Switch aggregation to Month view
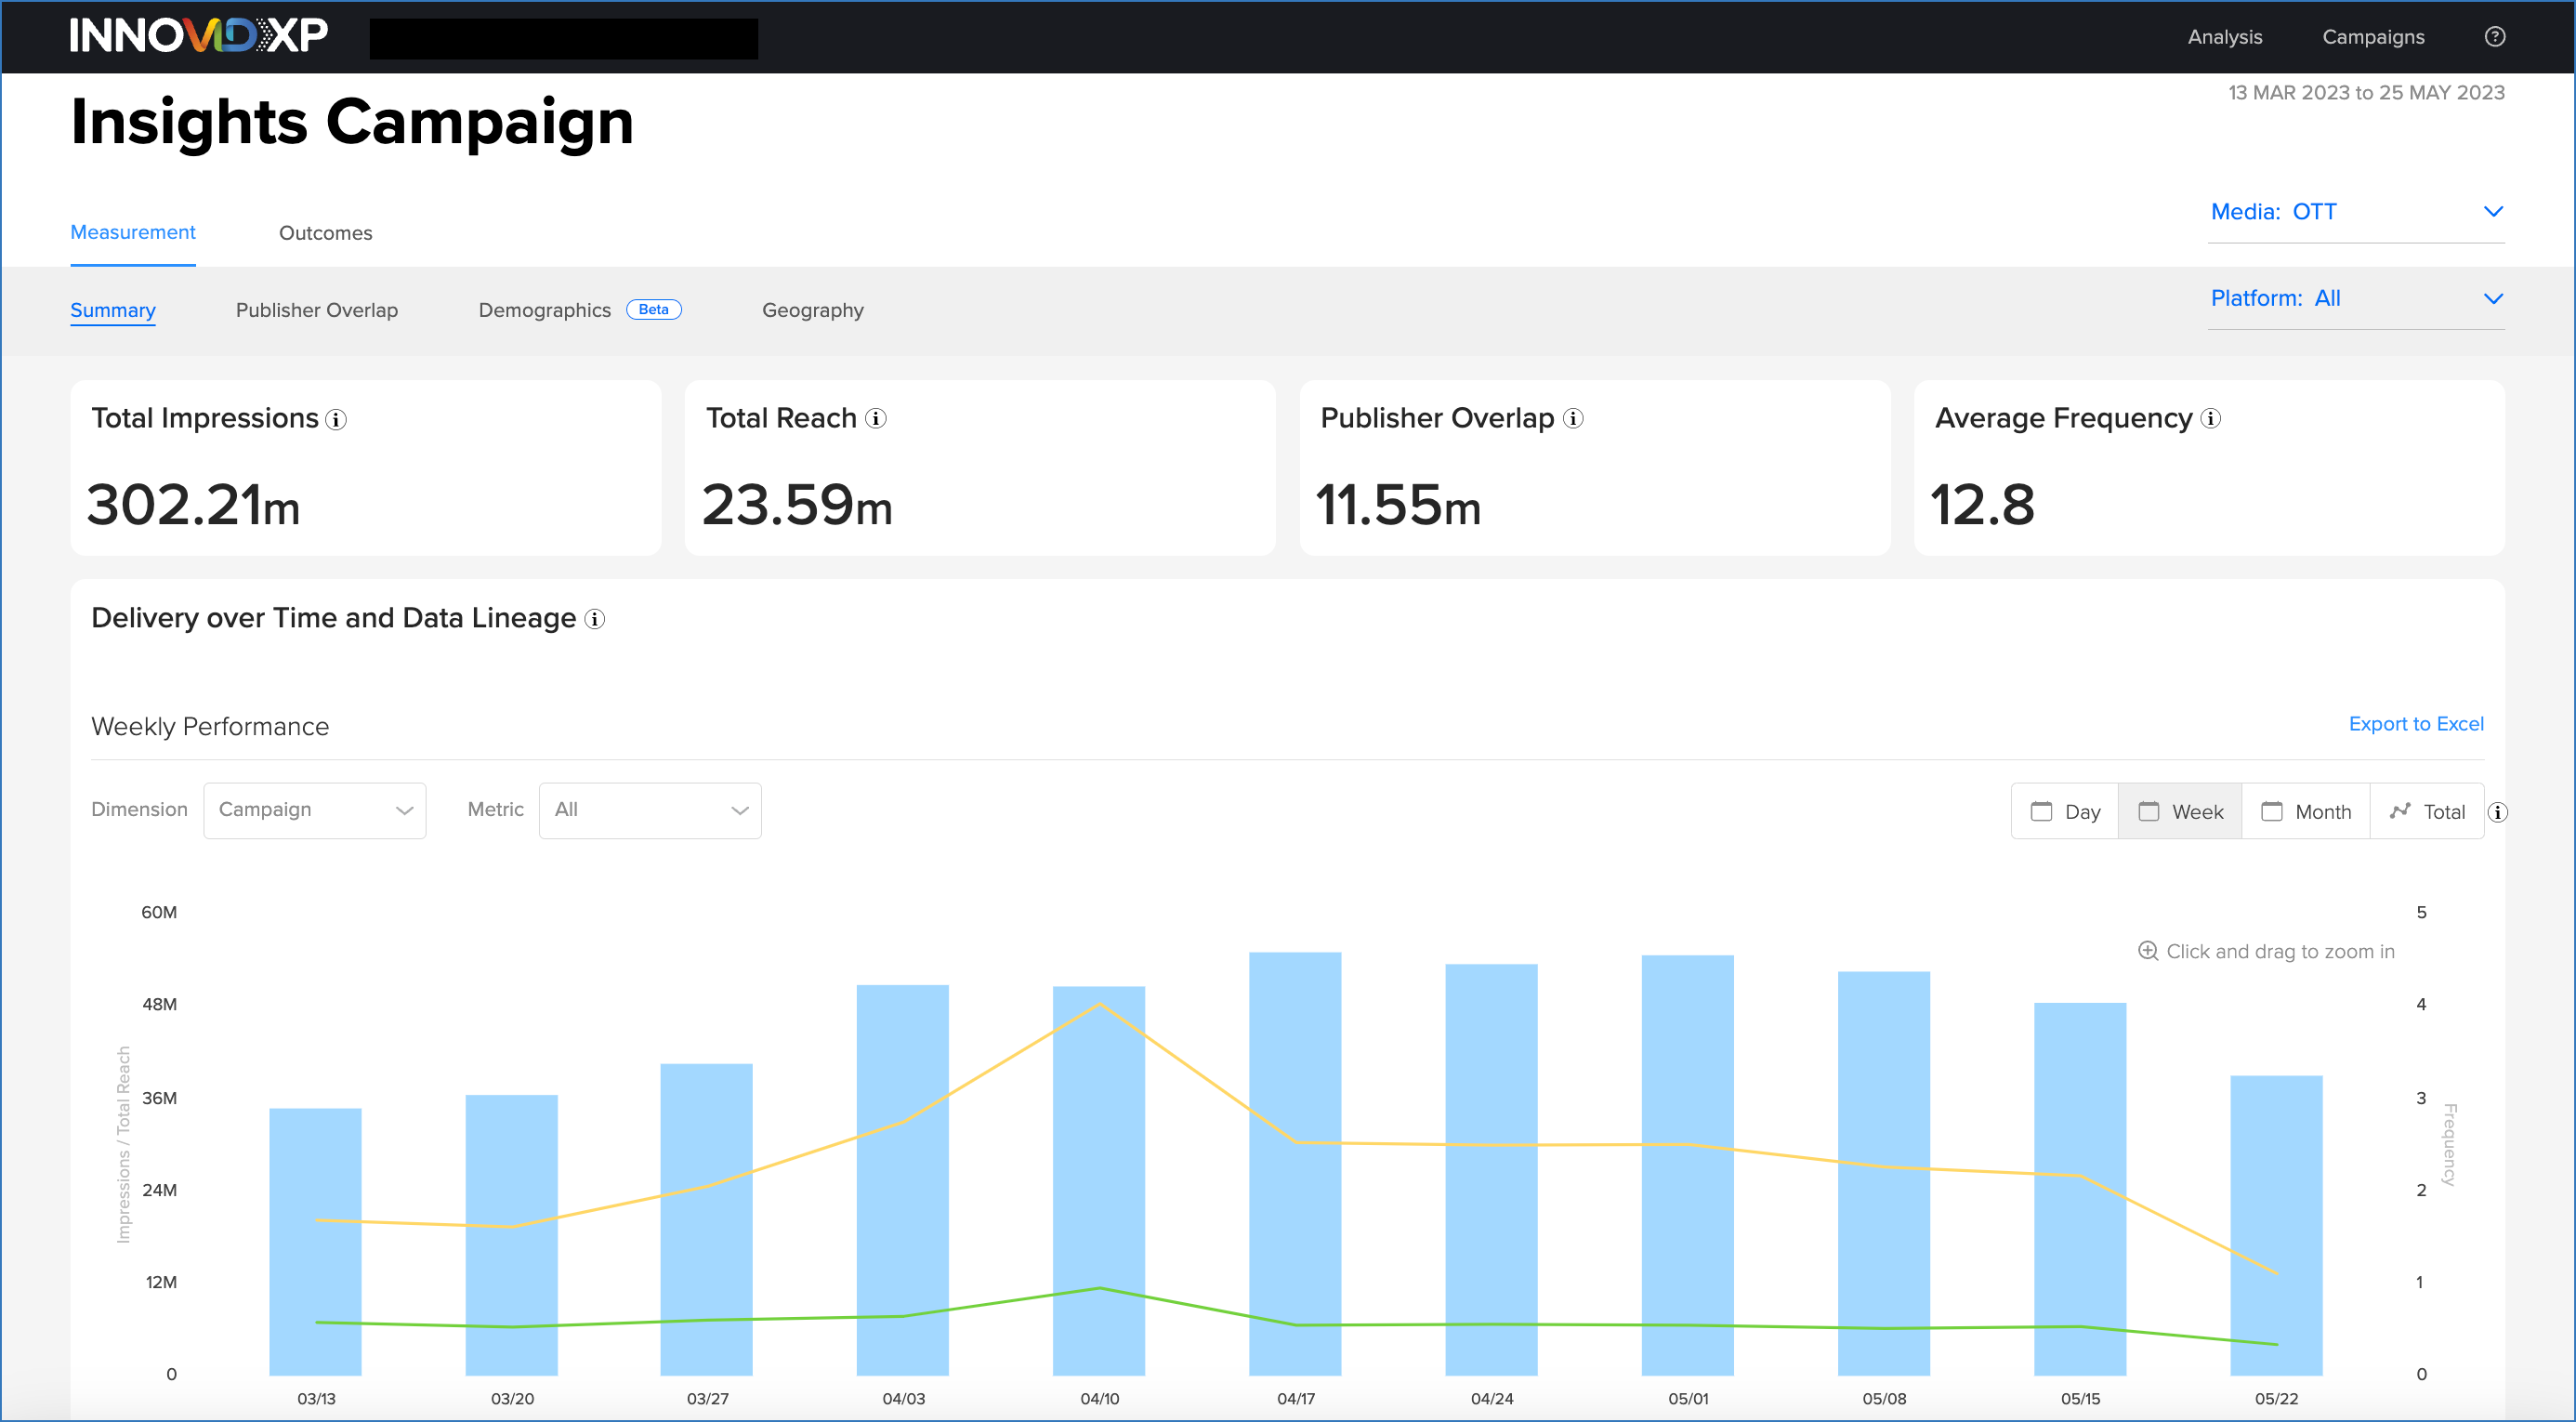Image resolution: width=2576 pixels, height=1422 pixels. (2305, 811)
